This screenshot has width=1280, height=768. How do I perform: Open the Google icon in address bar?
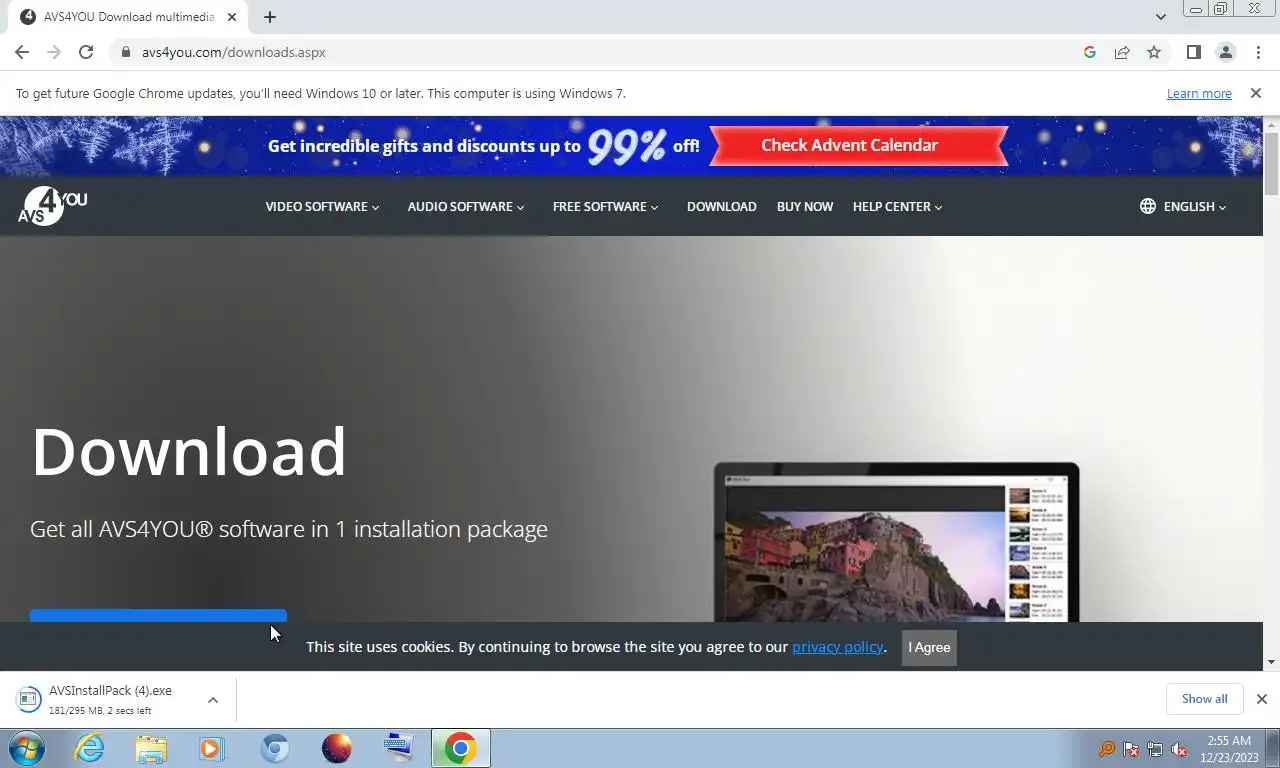1090,52
